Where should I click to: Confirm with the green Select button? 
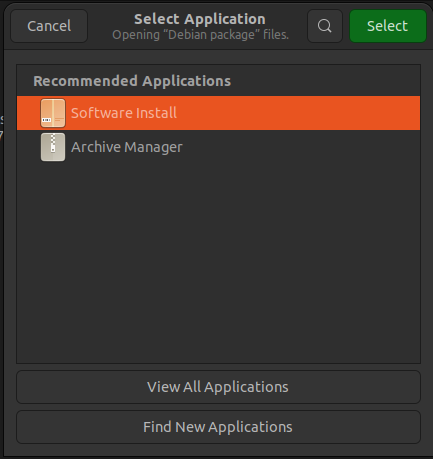click(x=388, y=26)
